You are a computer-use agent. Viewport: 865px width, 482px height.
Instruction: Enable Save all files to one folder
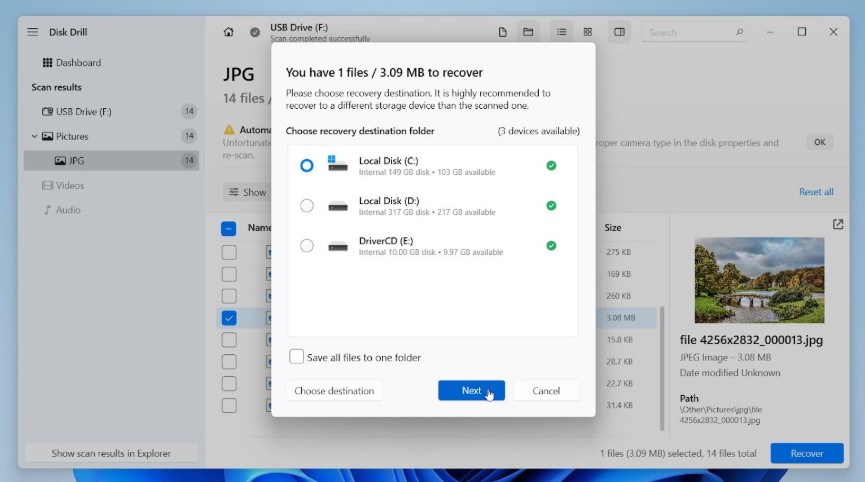[x=296, y=357]
